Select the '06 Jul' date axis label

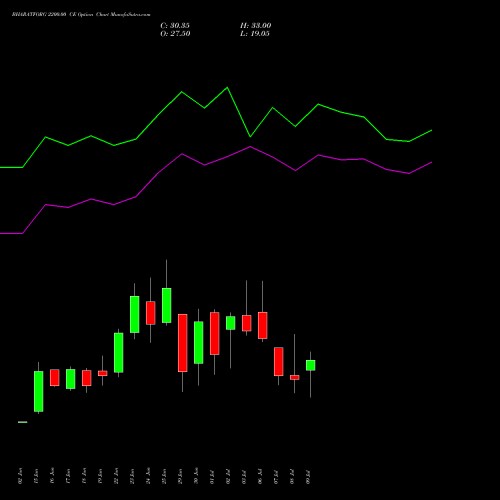pyautogui.click(x=260, y=476)
